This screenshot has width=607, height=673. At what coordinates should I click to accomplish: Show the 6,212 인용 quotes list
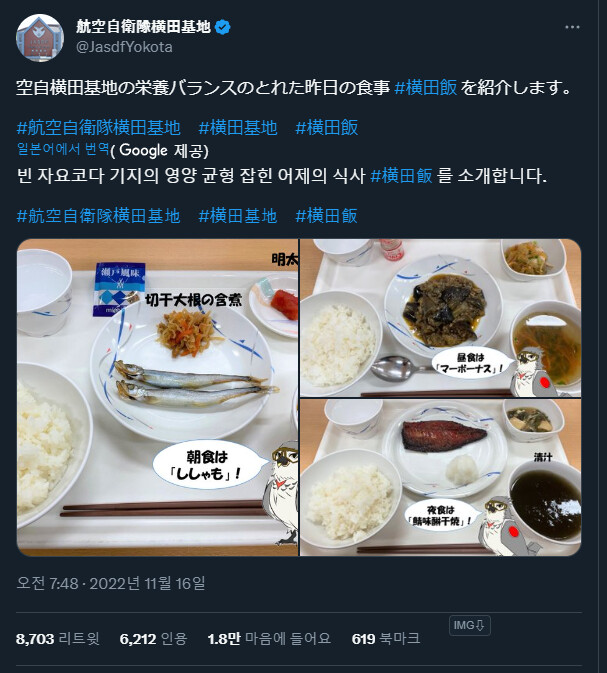pyautogui.click(x=153, y=639)
